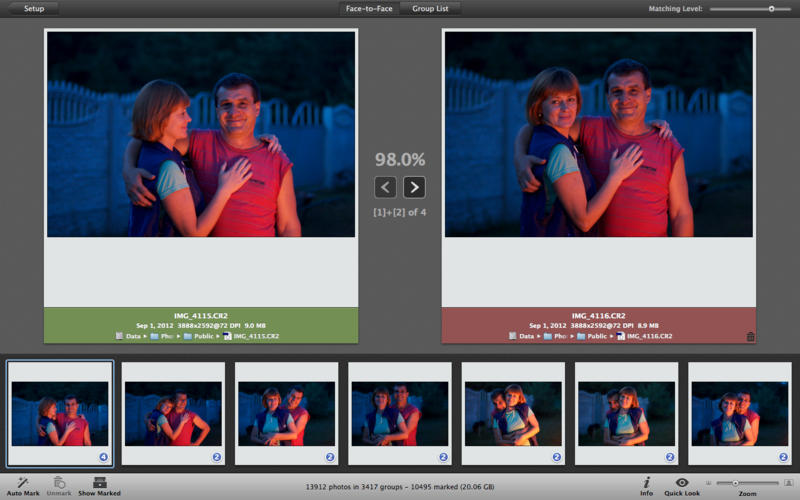Click the IMG_4116.CR2 file icon in path
The image size is (800, 500).
pos(621,336)
